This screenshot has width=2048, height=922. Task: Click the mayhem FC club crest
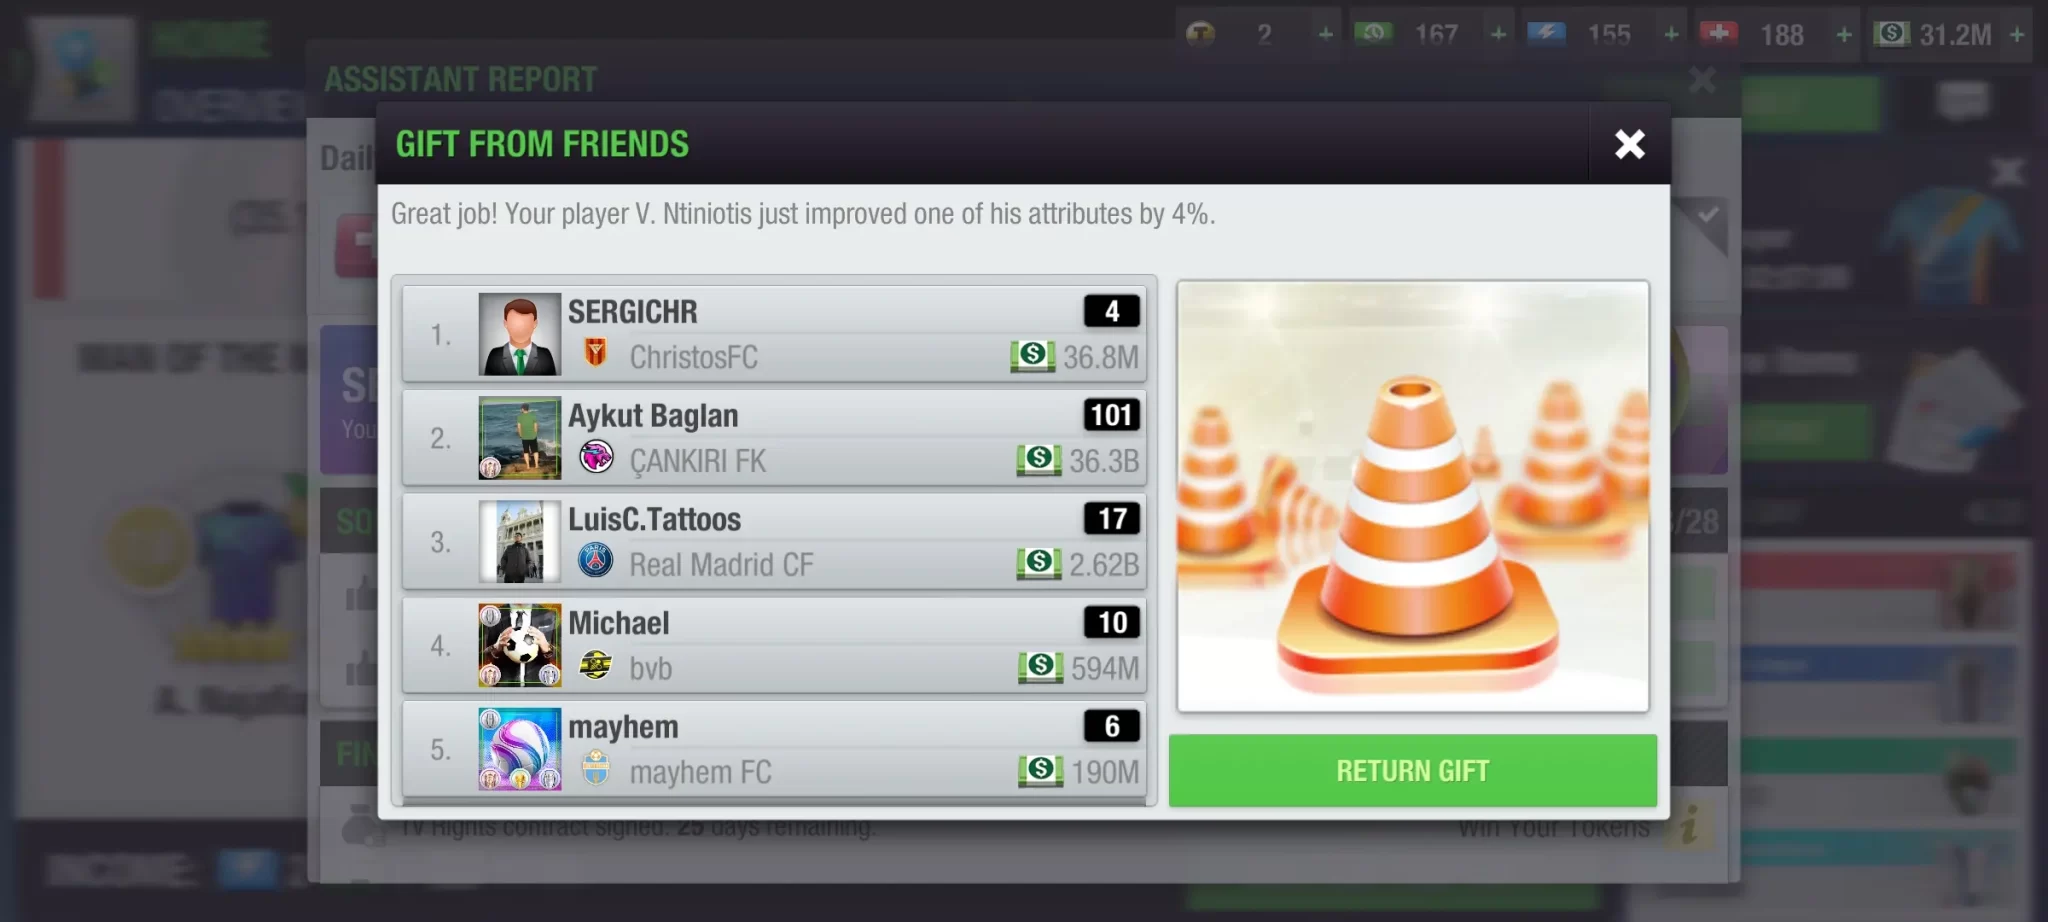point(596,768)
